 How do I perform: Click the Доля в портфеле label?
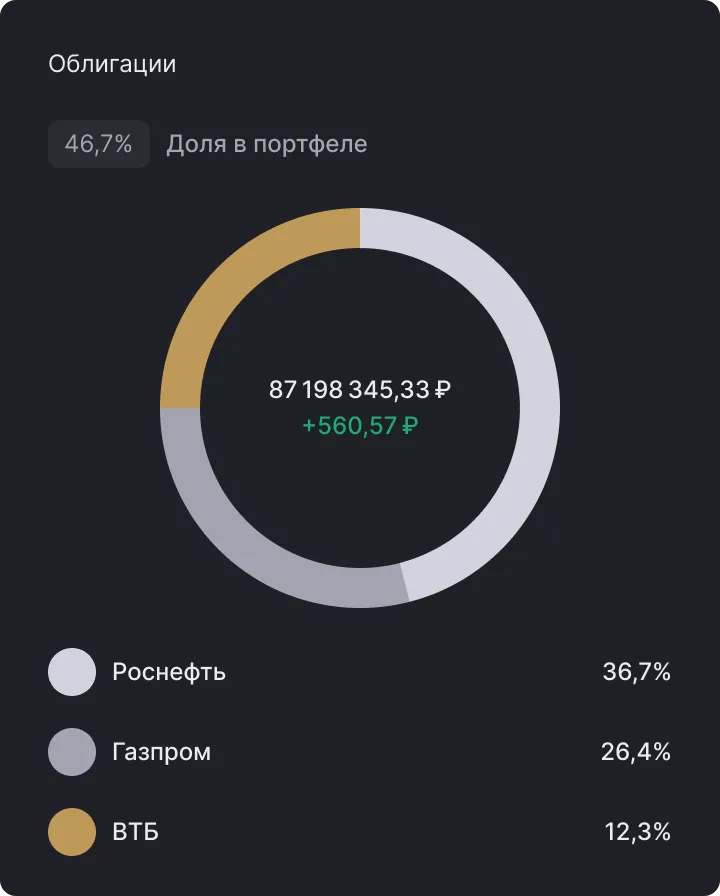[267, 144]
